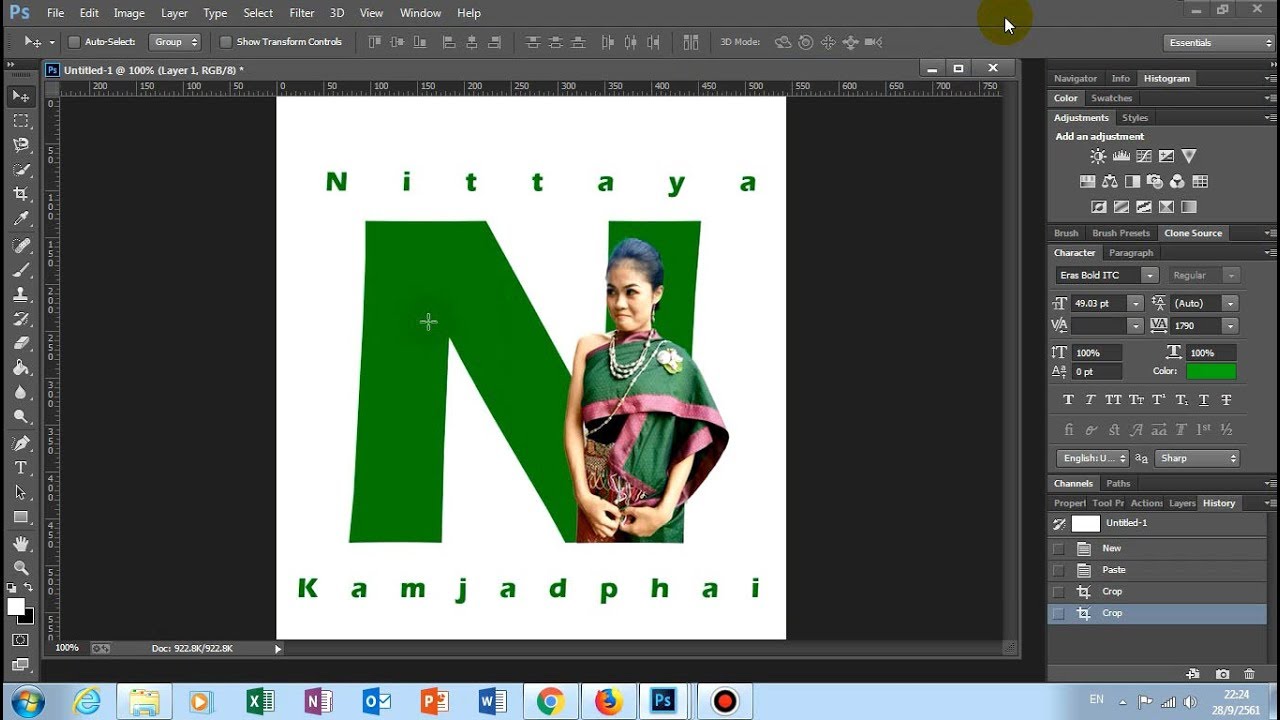Select the Brush tool
This screenshot has width=1280, height=720.
coord(21,270)
